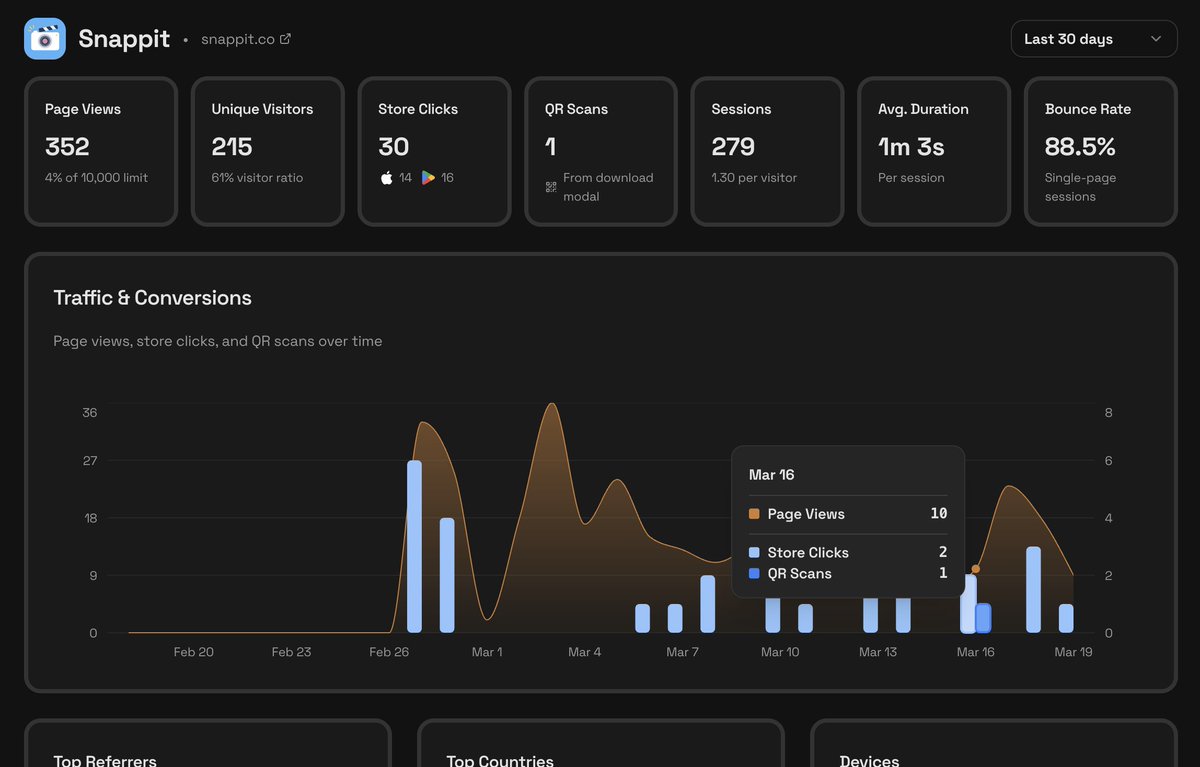Click the Mar 19 axis label

tap(1073, 652)
